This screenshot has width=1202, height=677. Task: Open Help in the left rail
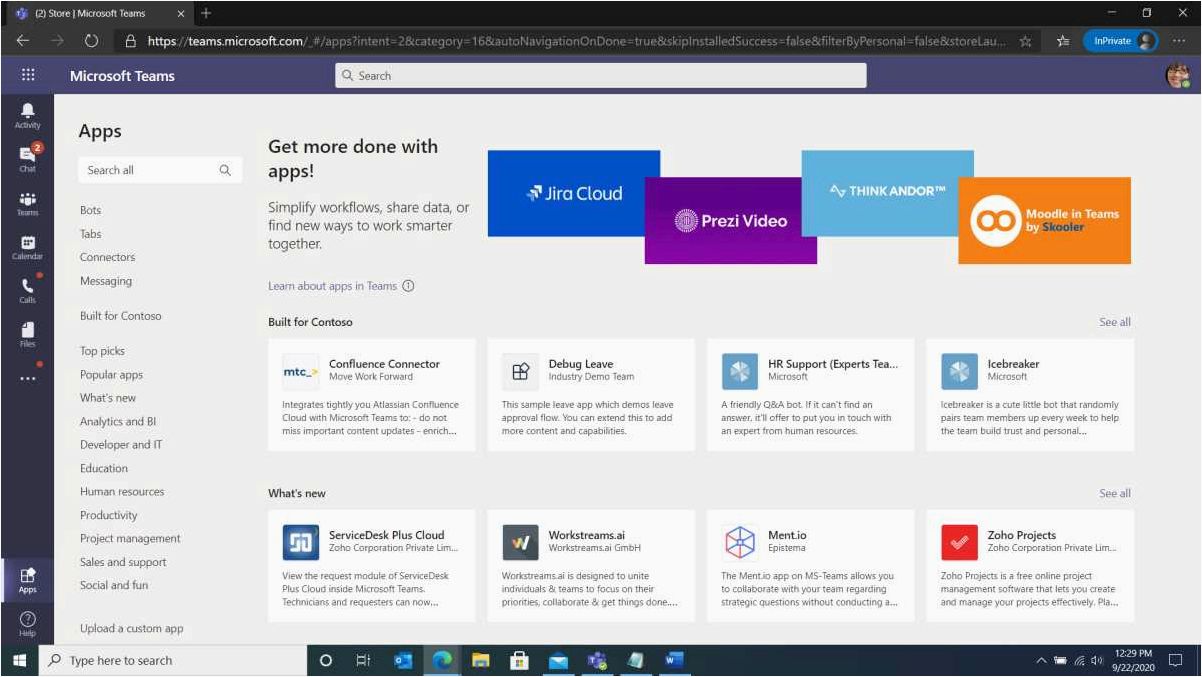[x=27, y=624]
